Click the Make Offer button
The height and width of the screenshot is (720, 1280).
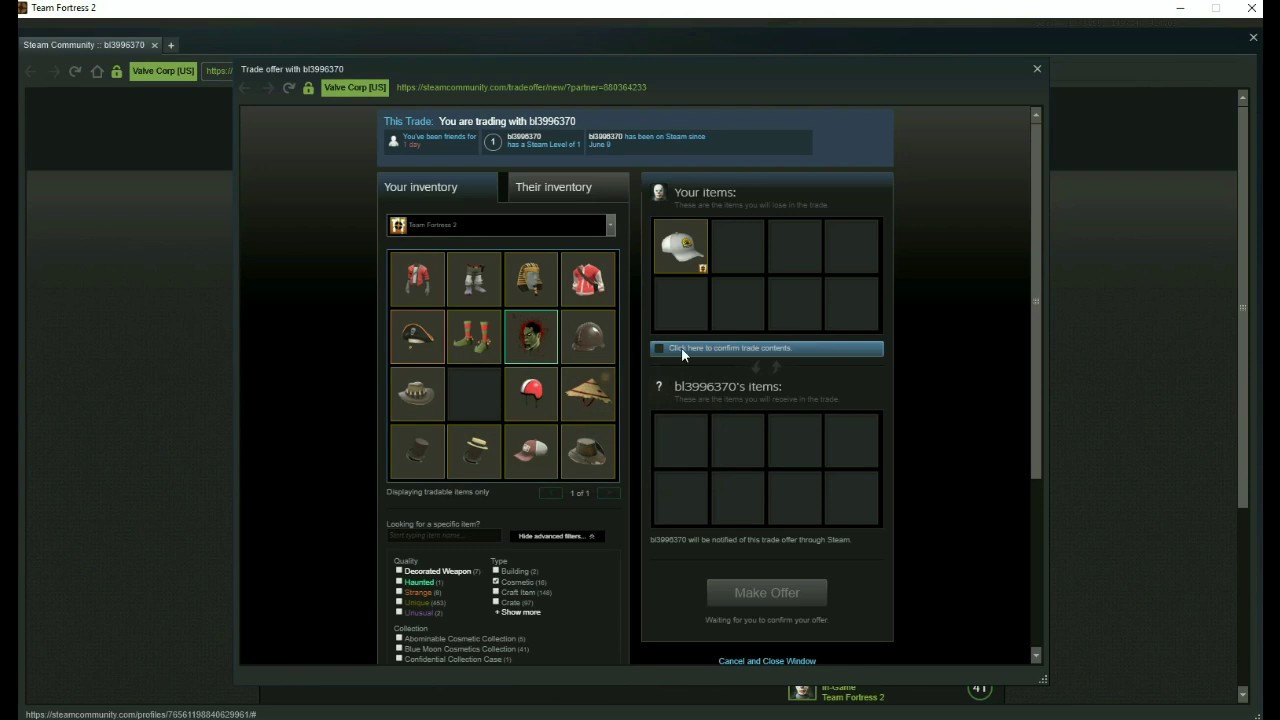coord(767,593)
